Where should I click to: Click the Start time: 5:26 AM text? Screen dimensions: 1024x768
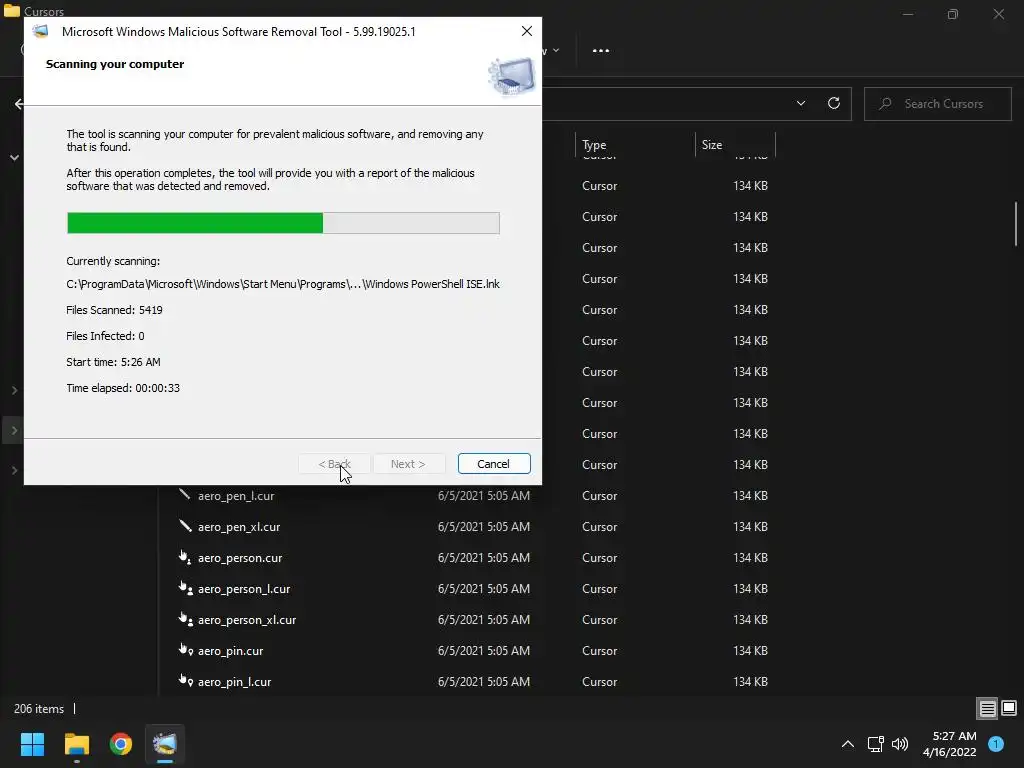tap(113, 362)
